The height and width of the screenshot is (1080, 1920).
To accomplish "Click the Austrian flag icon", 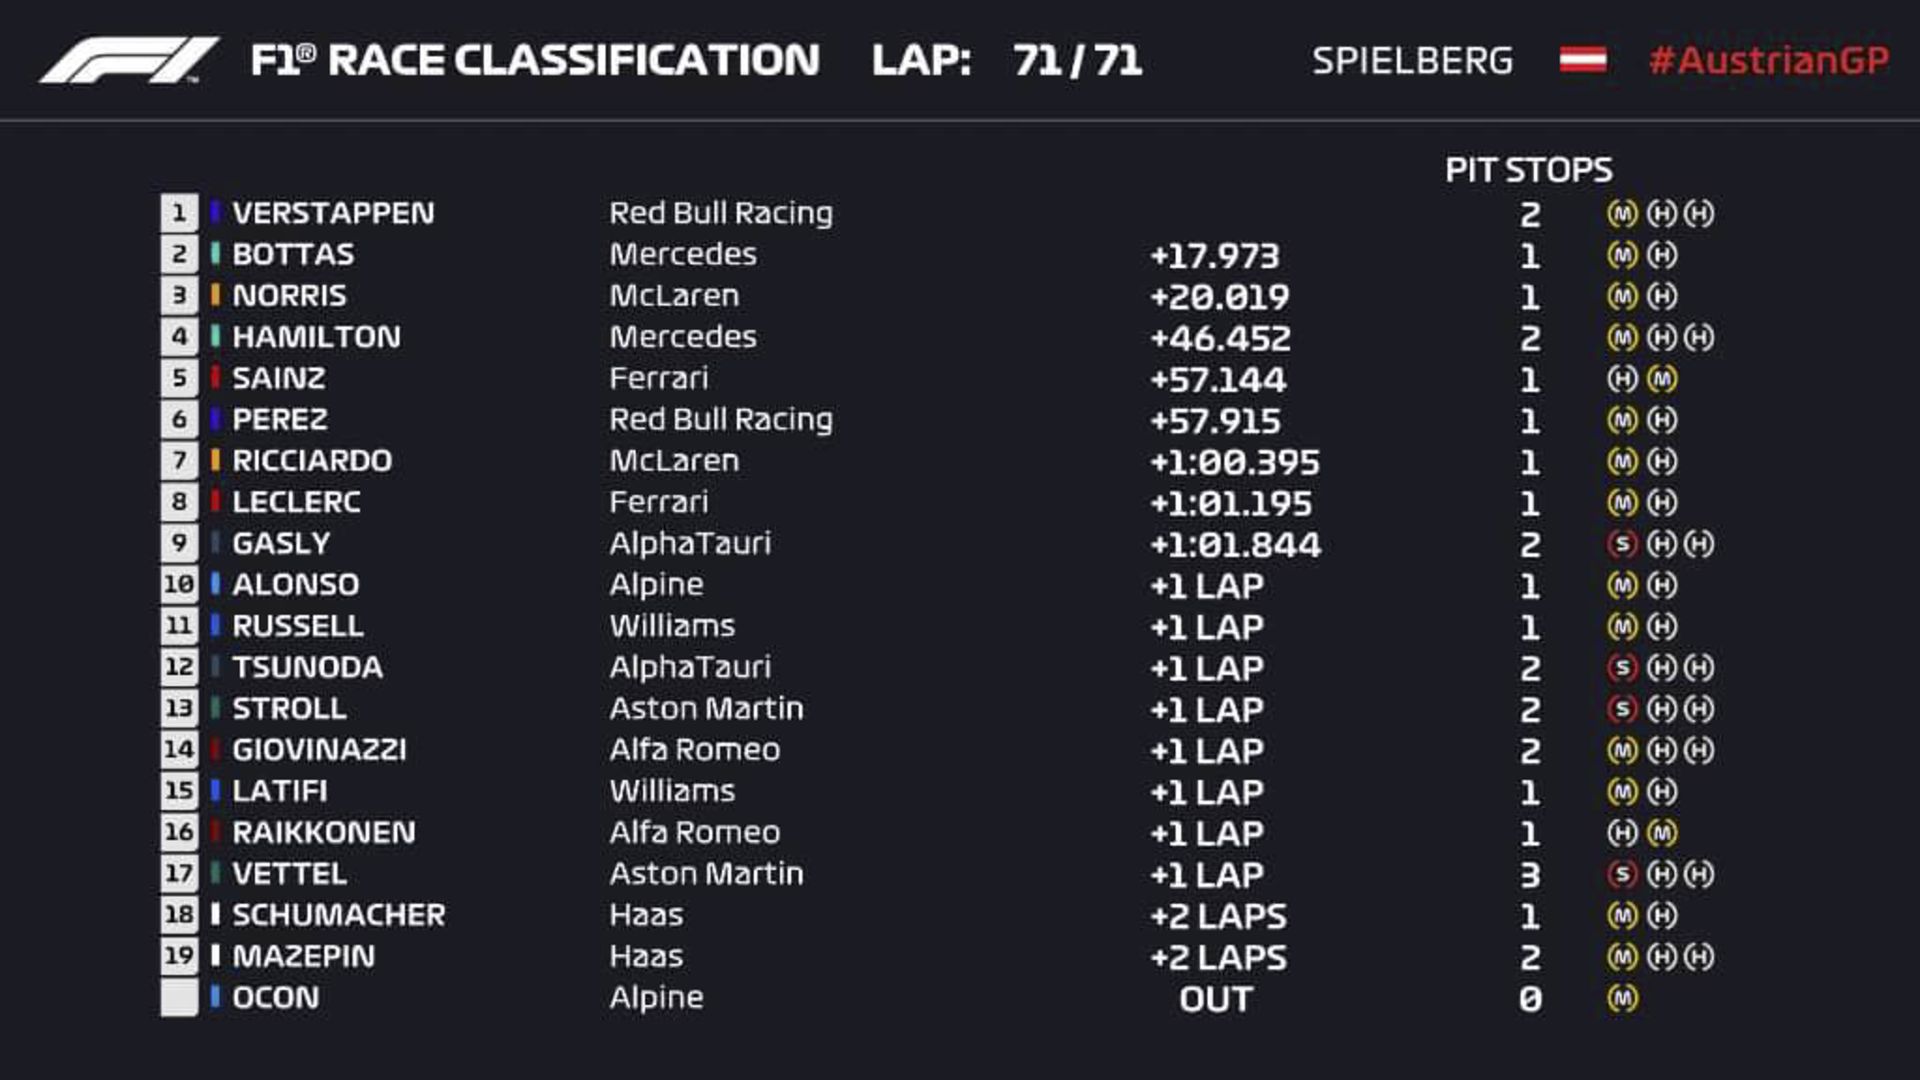I will (x=1583, y=60).
